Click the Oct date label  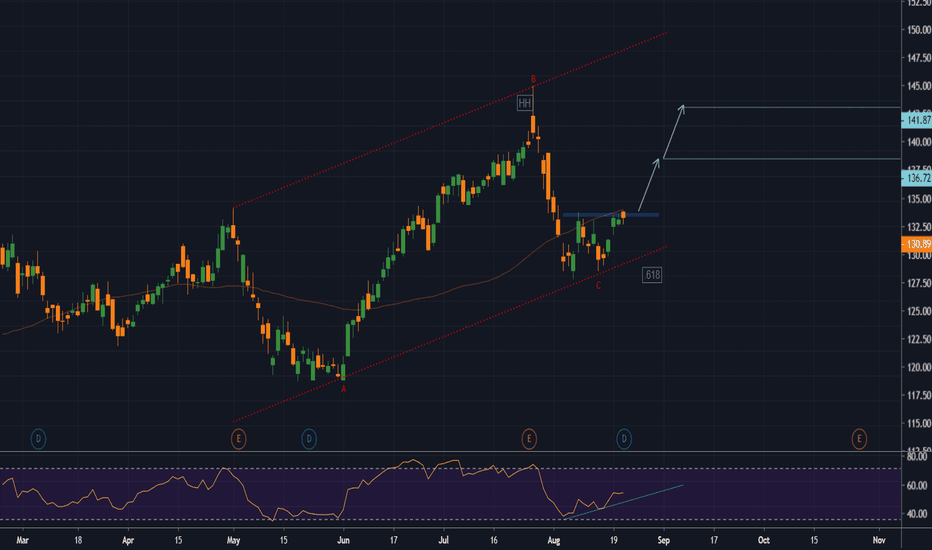pyautogui.click(x=764, y=540)
